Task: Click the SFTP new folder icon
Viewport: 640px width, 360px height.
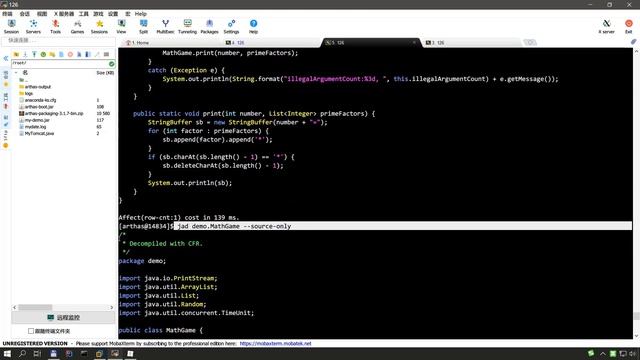Action: coord(52,54)
